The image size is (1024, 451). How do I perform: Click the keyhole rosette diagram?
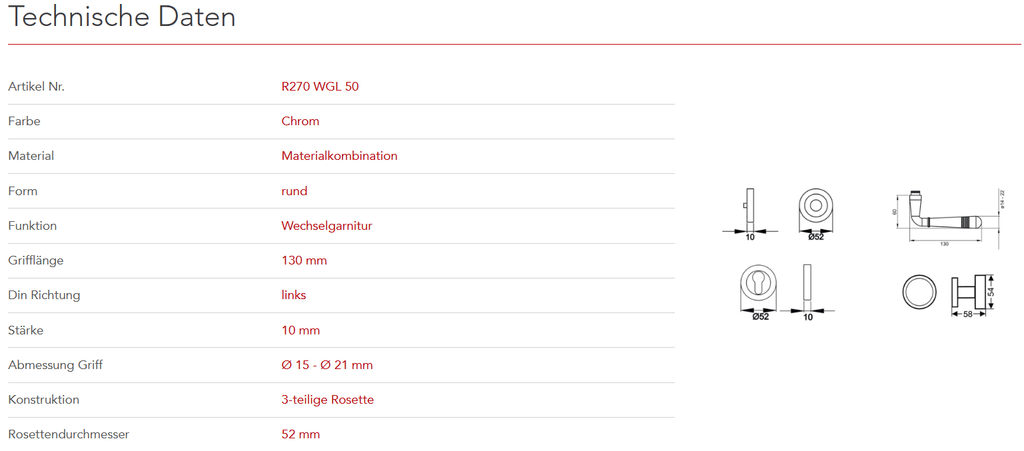760,284
